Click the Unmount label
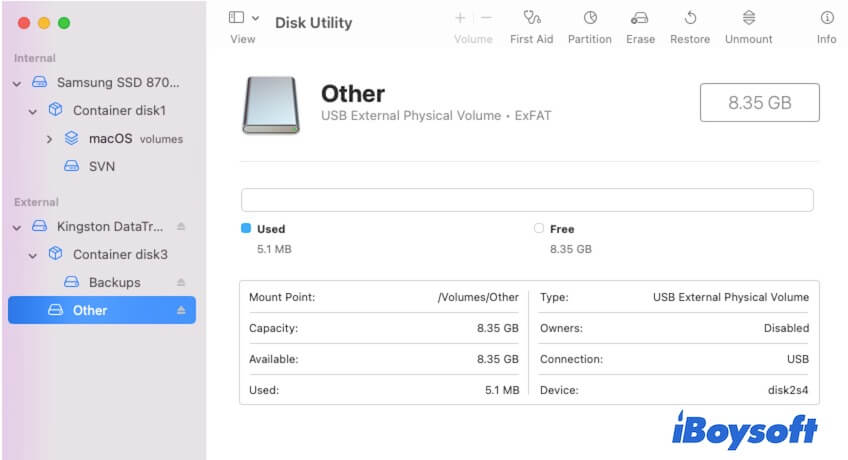 pos(748,39)
